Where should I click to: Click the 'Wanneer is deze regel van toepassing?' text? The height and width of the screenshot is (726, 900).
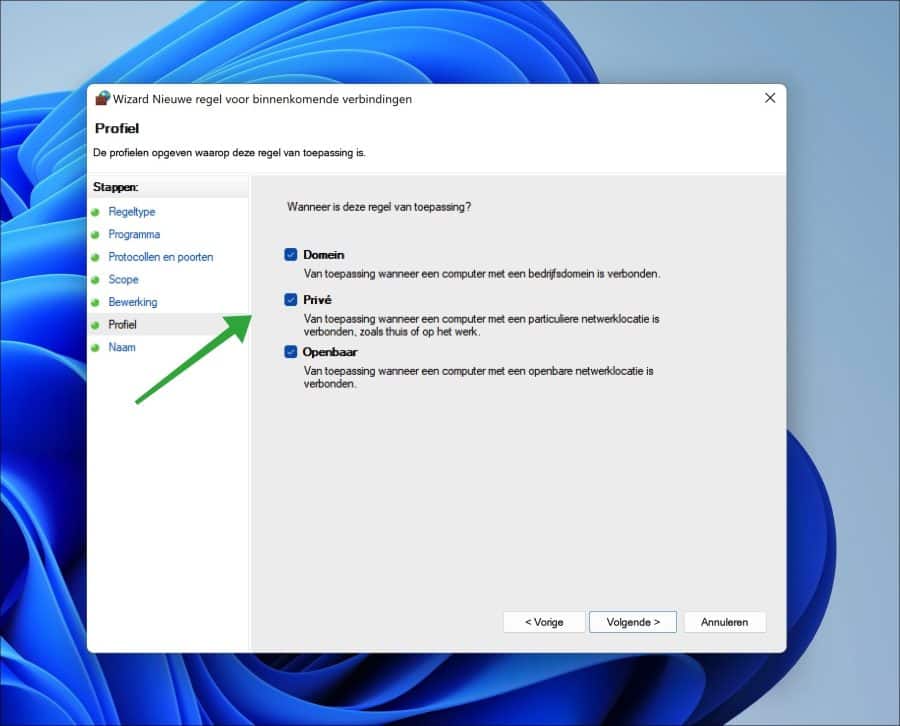[379, 207]
